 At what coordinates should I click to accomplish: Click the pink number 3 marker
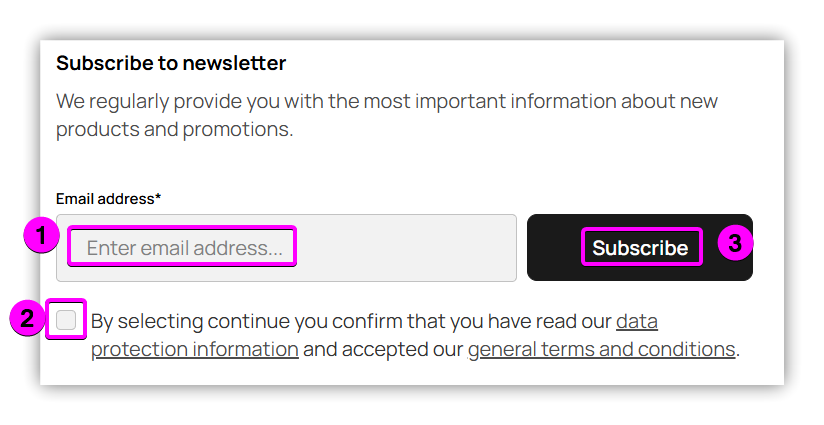click(735, 243)
